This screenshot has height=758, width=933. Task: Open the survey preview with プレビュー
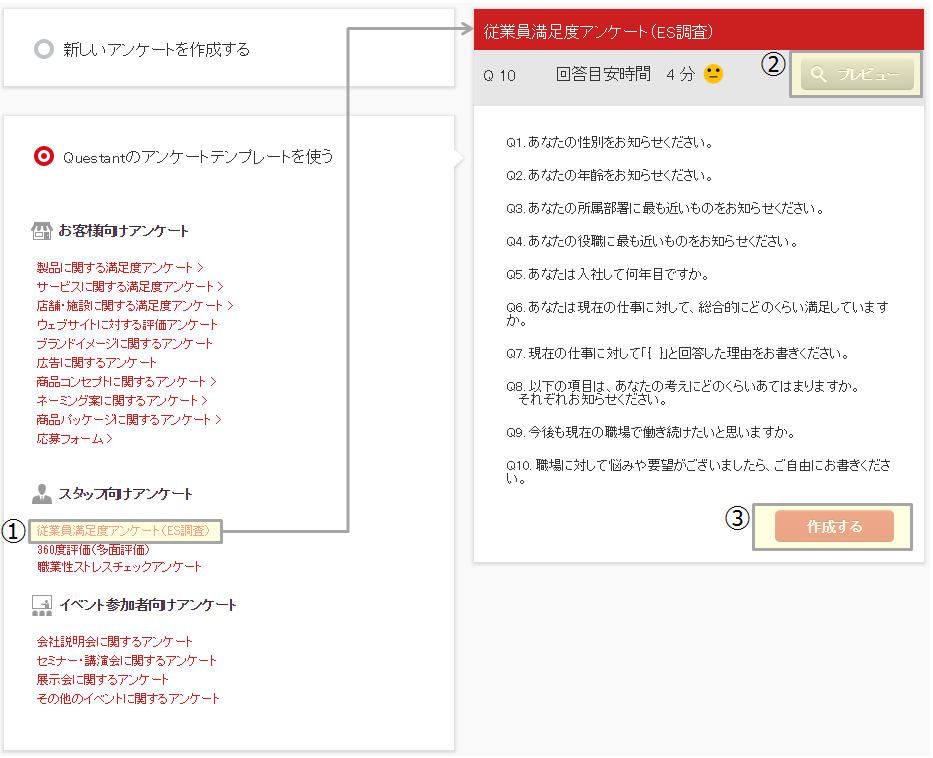pos(856,73)
